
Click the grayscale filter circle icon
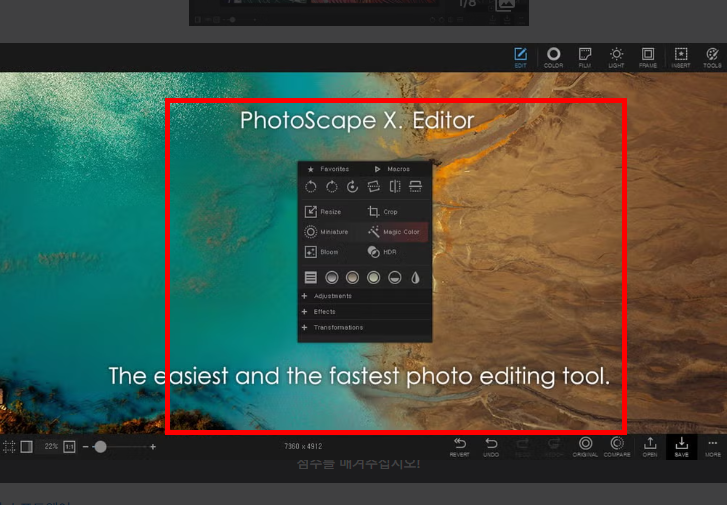(x=332, y=277)
